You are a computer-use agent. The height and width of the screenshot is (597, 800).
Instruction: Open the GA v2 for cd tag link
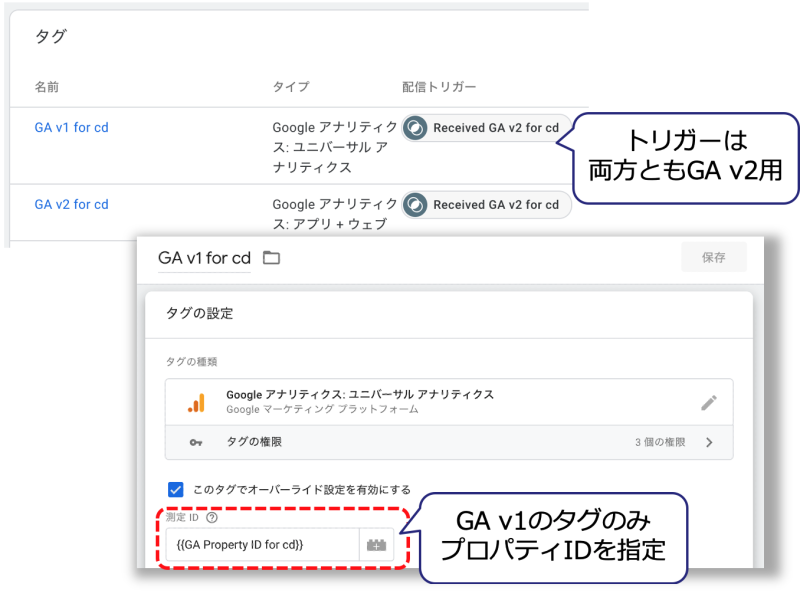pos(71,205)
